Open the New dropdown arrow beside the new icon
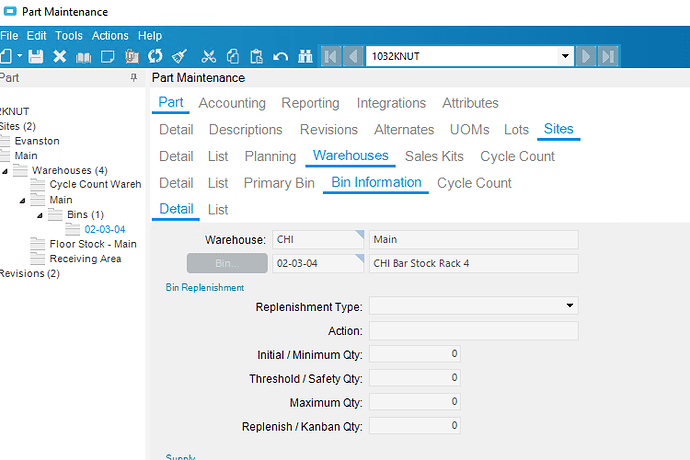The image size is (690, 460). [x=20, y=56]
